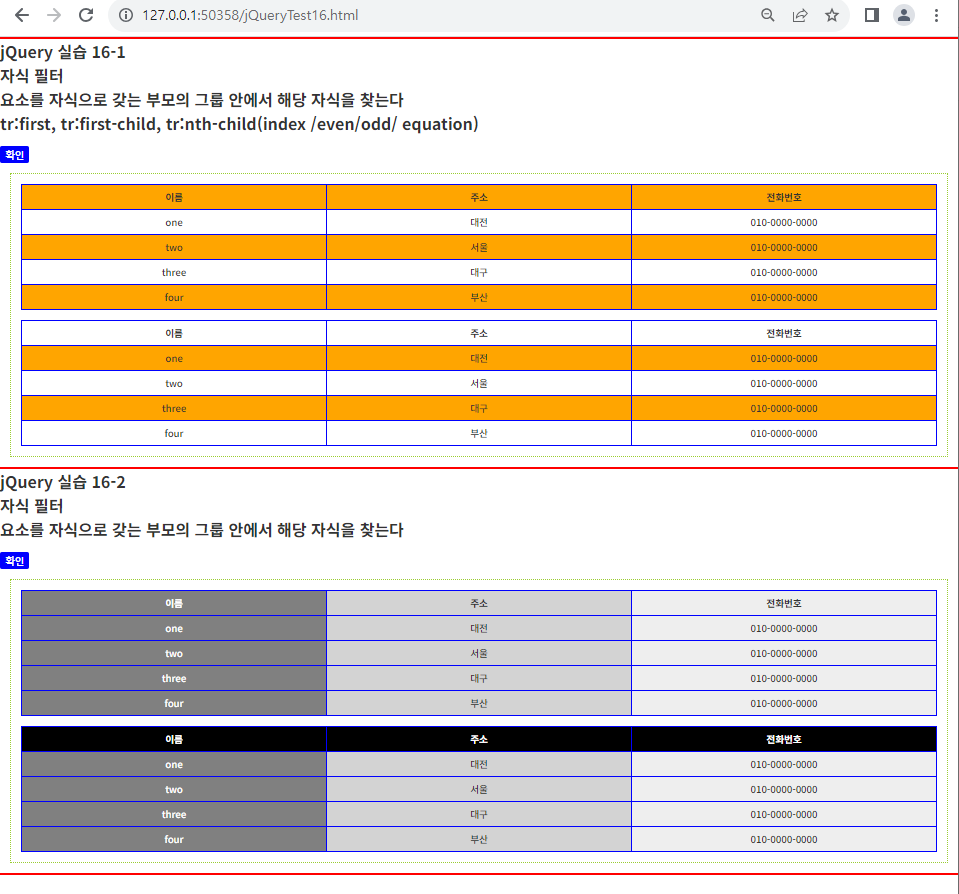Click dark-gray 'three' cell in third table
Screen dimensions: 959x894
point(174,679)
